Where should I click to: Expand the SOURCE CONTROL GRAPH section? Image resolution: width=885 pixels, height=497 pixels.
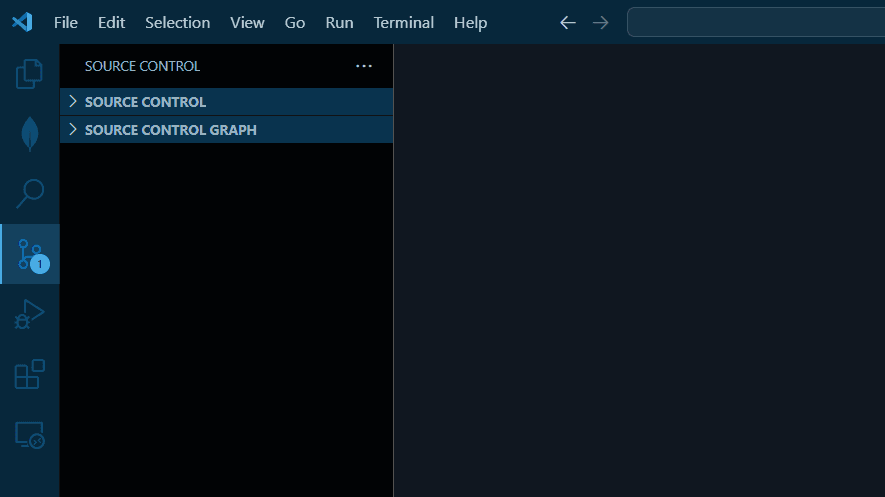(x=226, y=130)
